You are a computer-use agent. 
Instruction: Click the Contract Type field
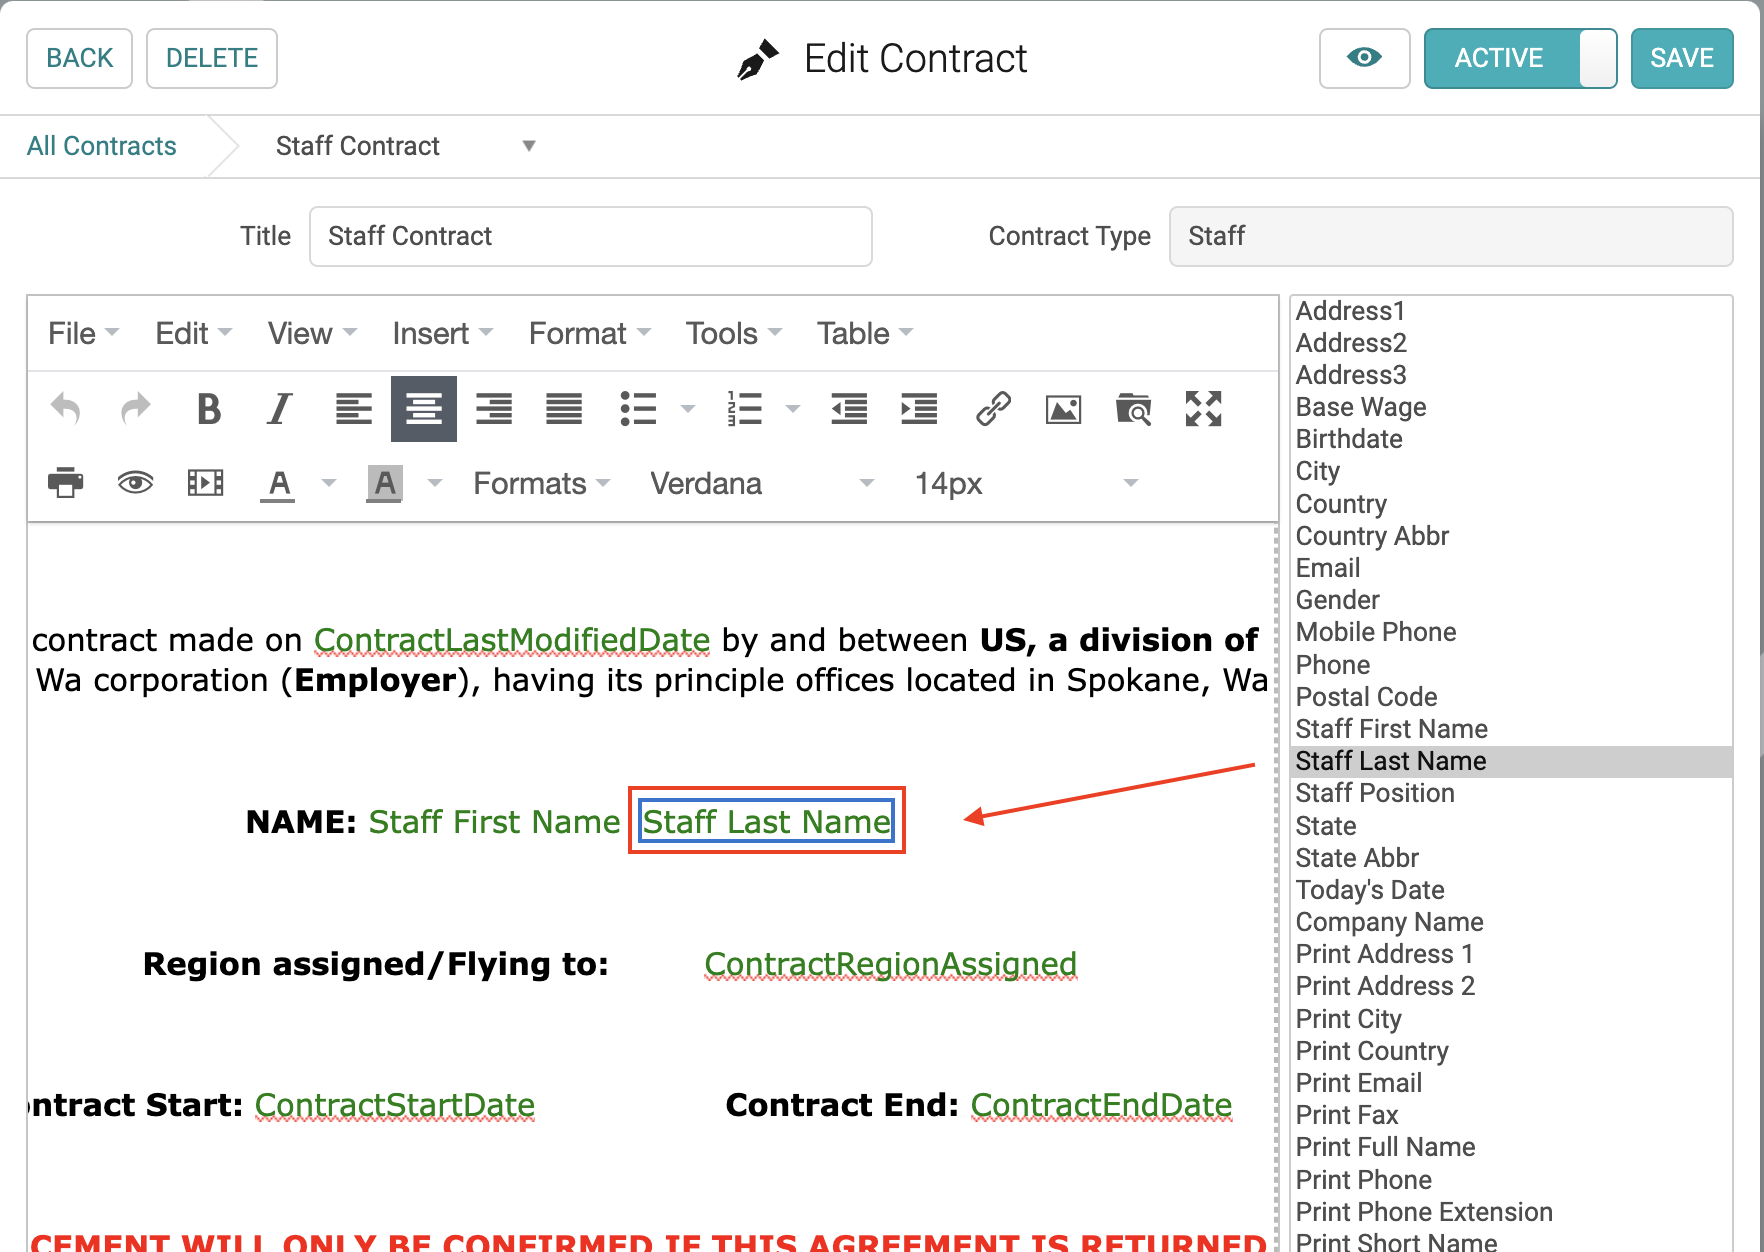1451,236
